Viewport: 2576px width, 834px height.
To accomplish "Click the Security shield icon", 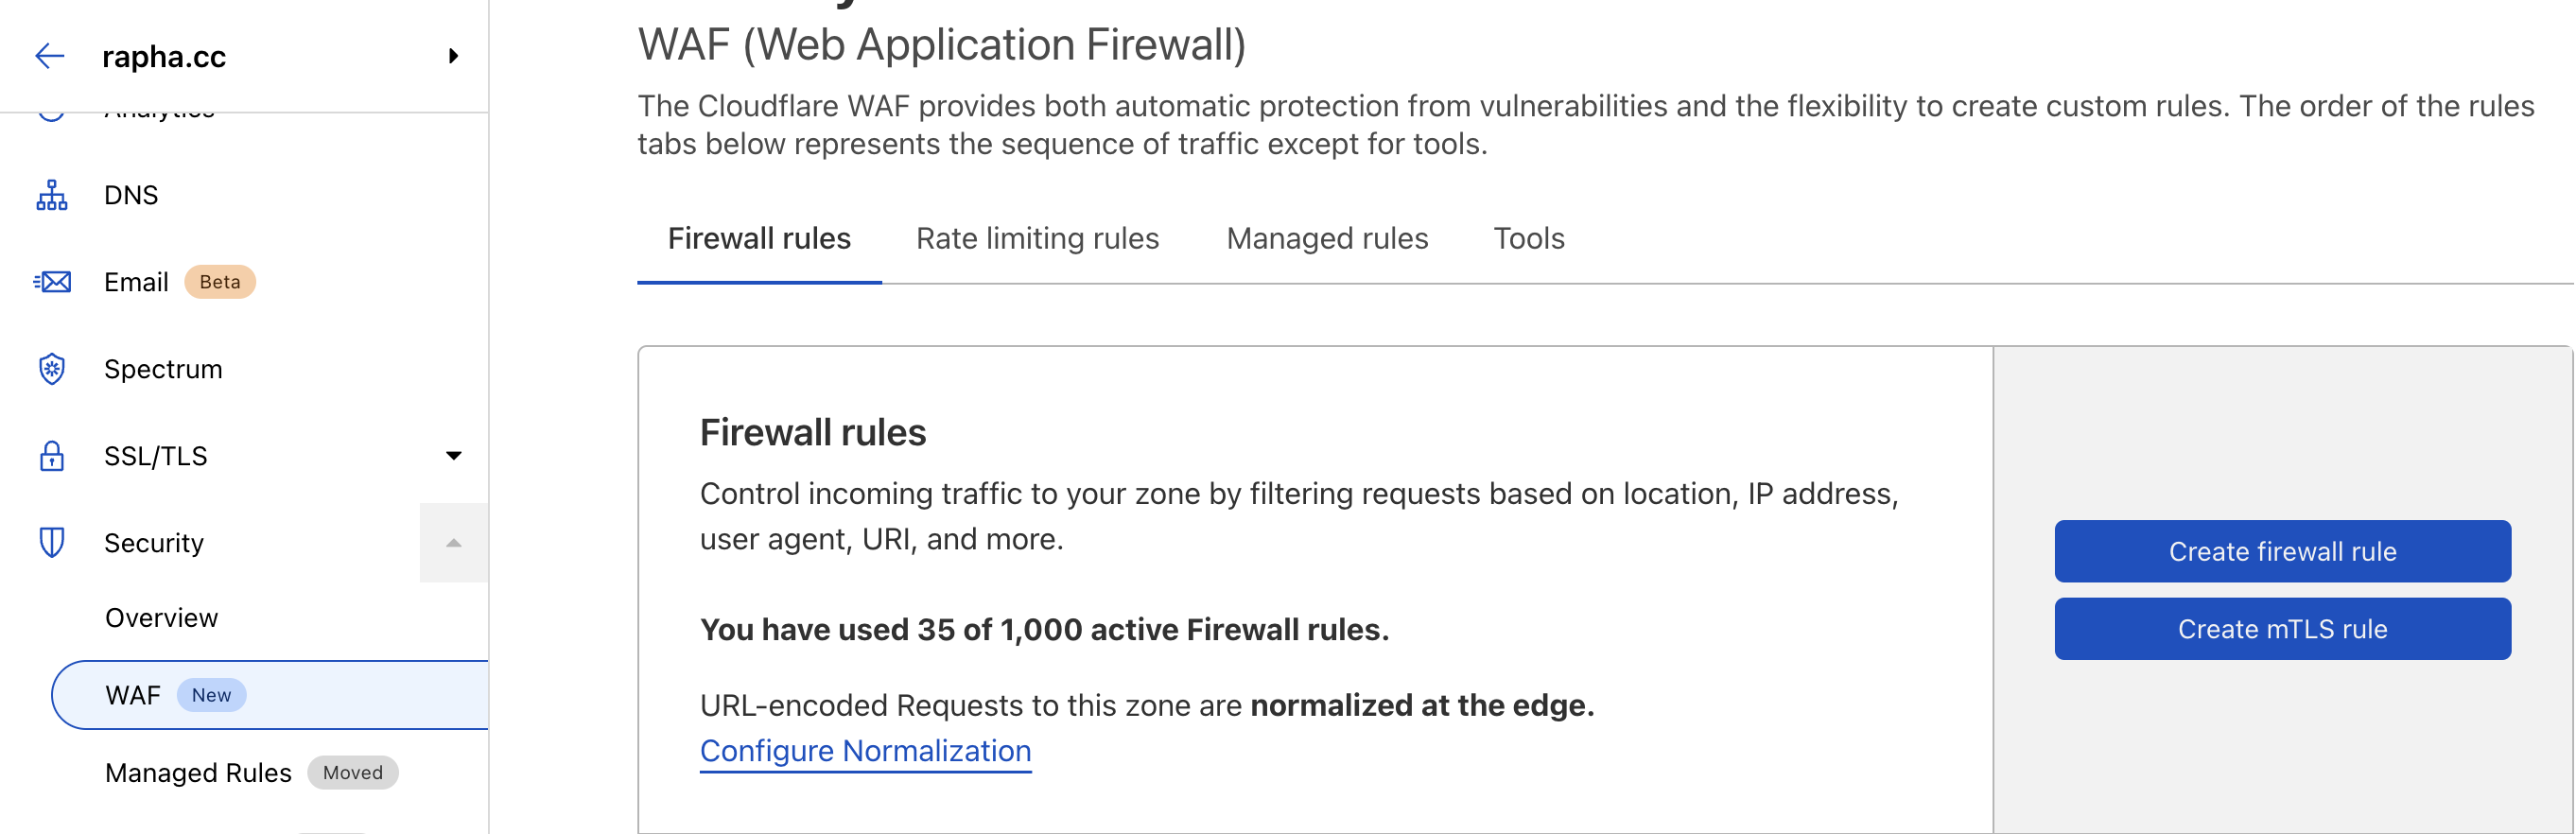I will pos(52,543).
